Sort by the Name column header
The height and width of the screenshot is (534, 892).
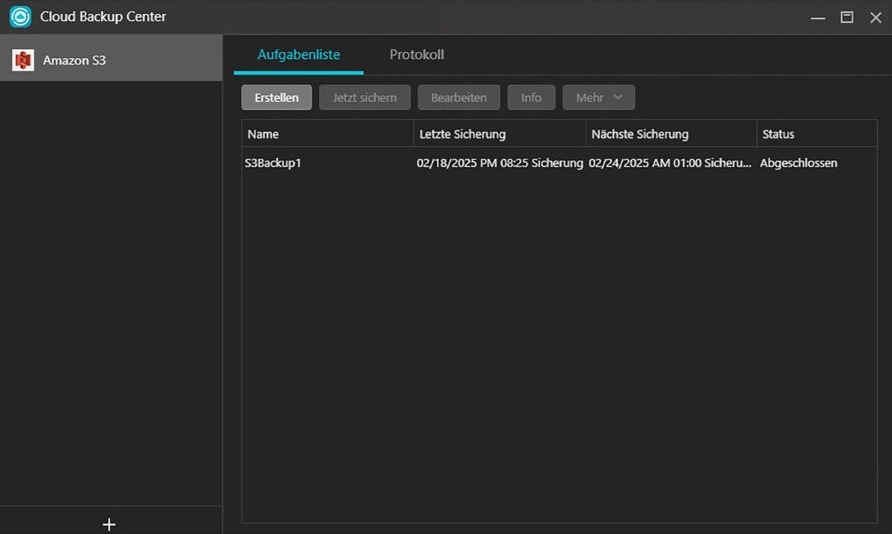pyautogui.click(x=328, y=134)
